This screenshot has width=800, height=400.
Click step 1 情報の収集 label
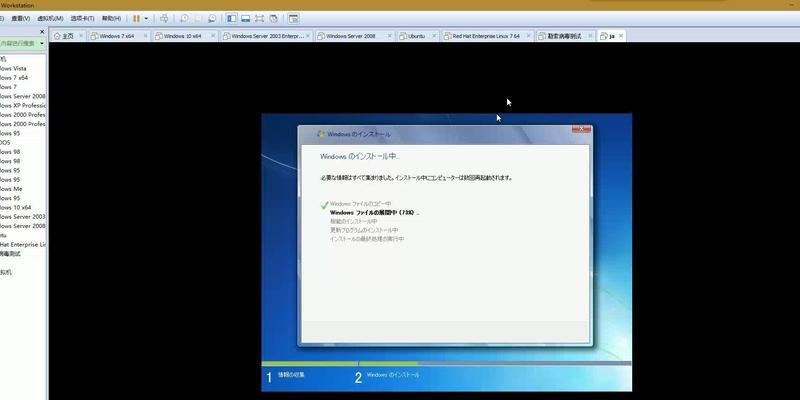point(291,375)
